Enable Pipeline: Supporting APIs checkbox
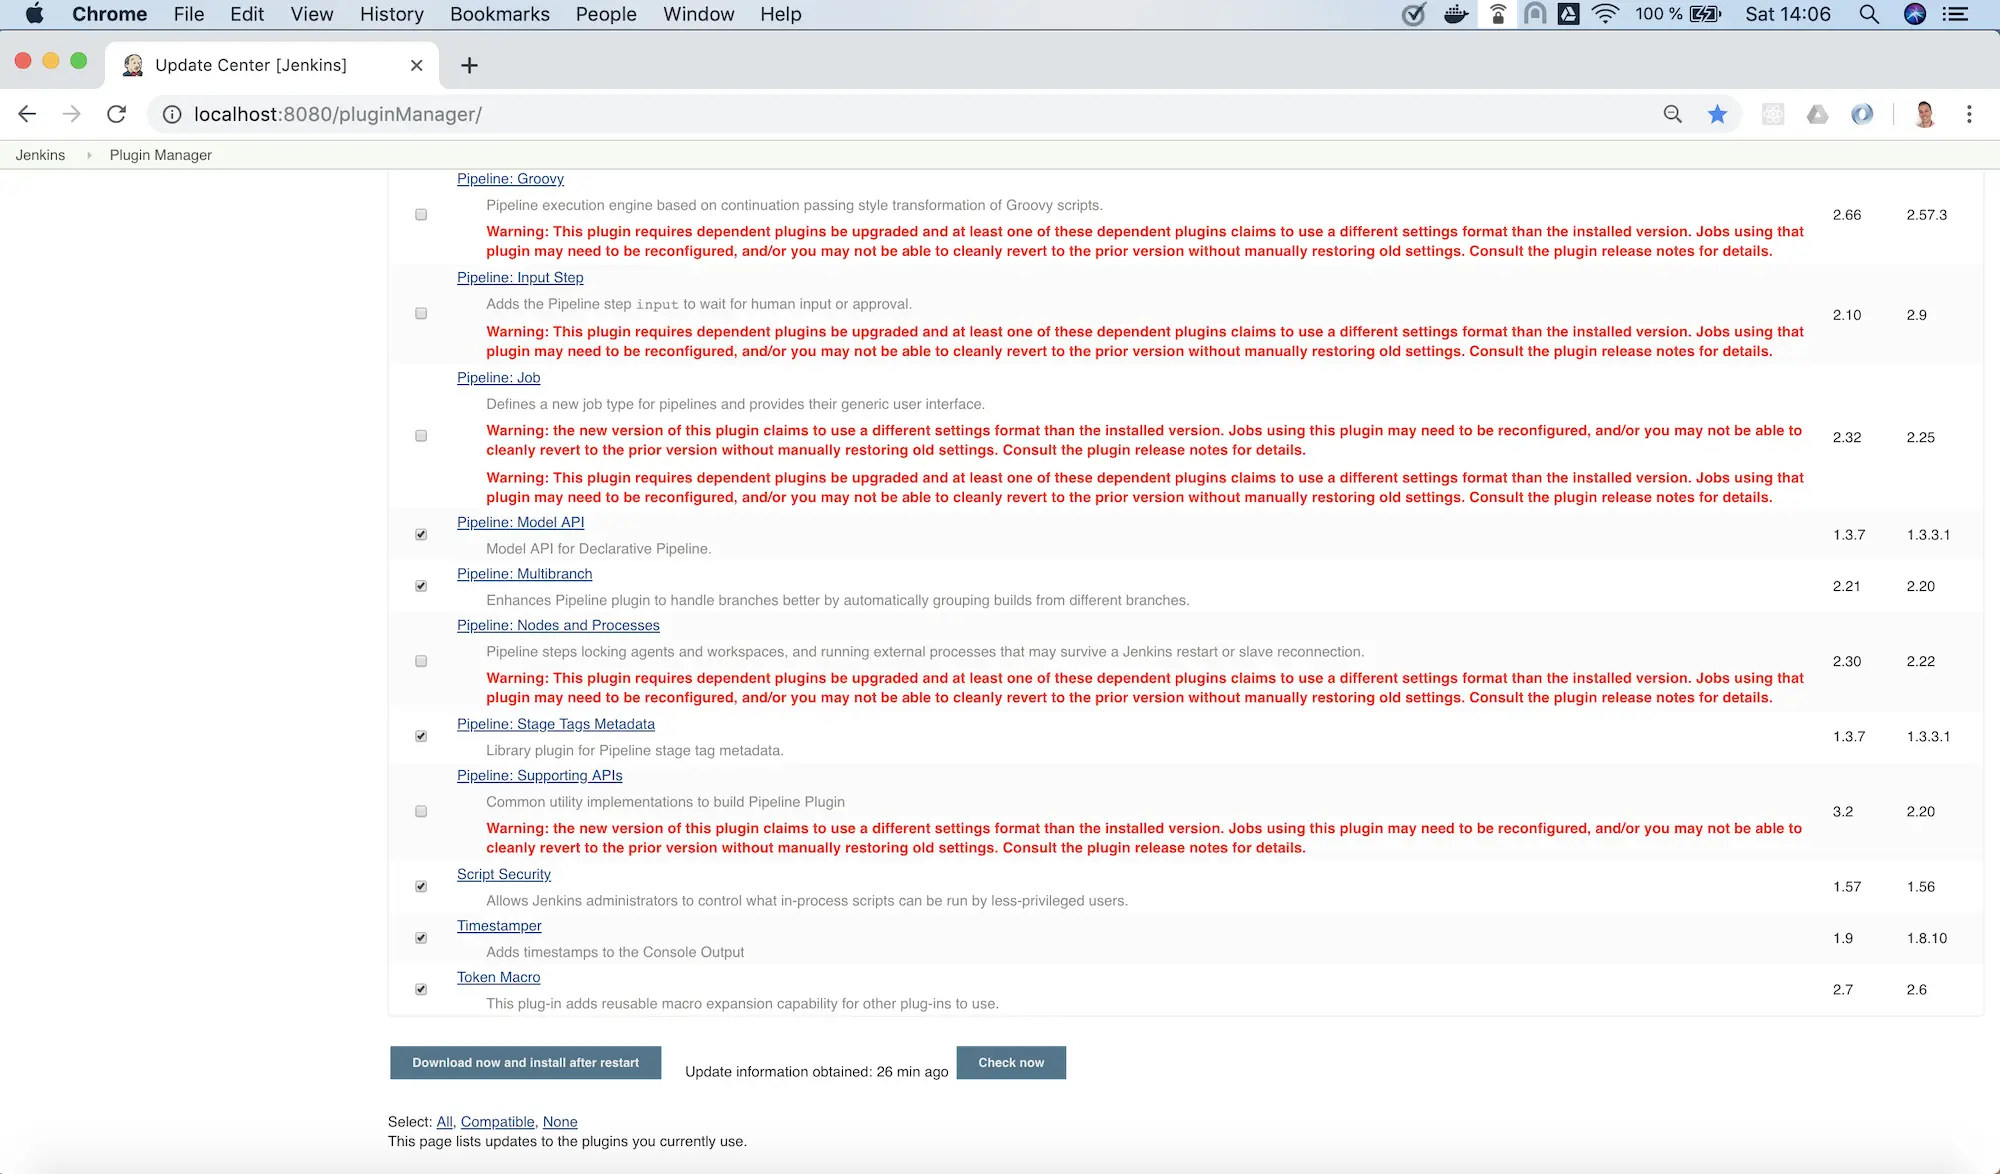The height and width of the screenshot is (1174, 2000). 421,812
